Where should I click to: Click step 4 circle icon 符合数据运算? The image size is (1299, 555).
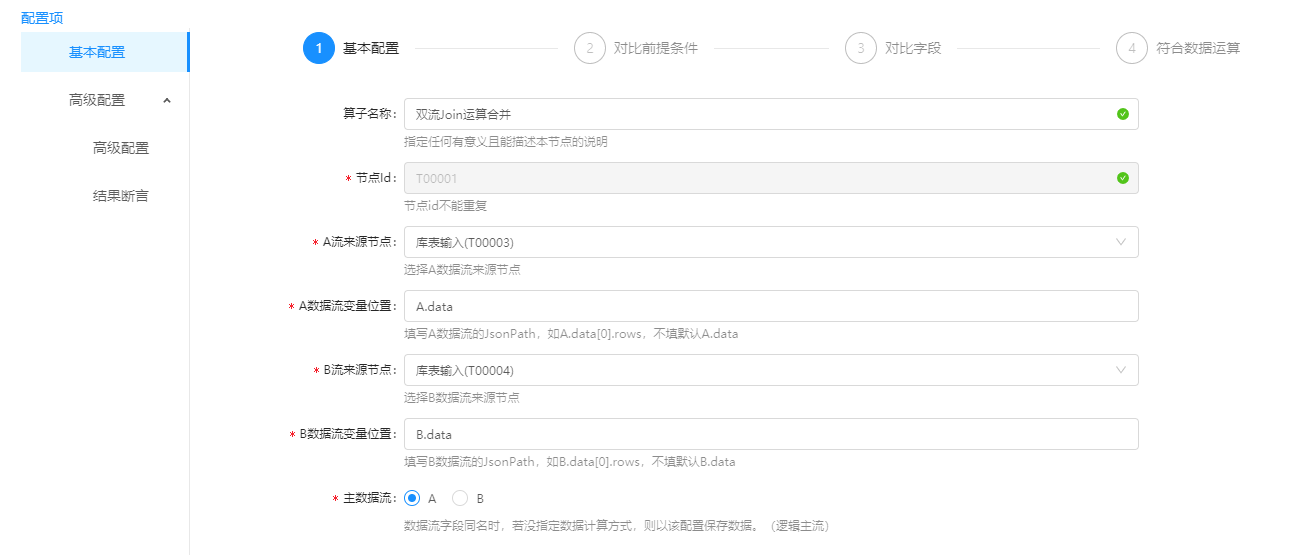click(x=1131, y=48)
